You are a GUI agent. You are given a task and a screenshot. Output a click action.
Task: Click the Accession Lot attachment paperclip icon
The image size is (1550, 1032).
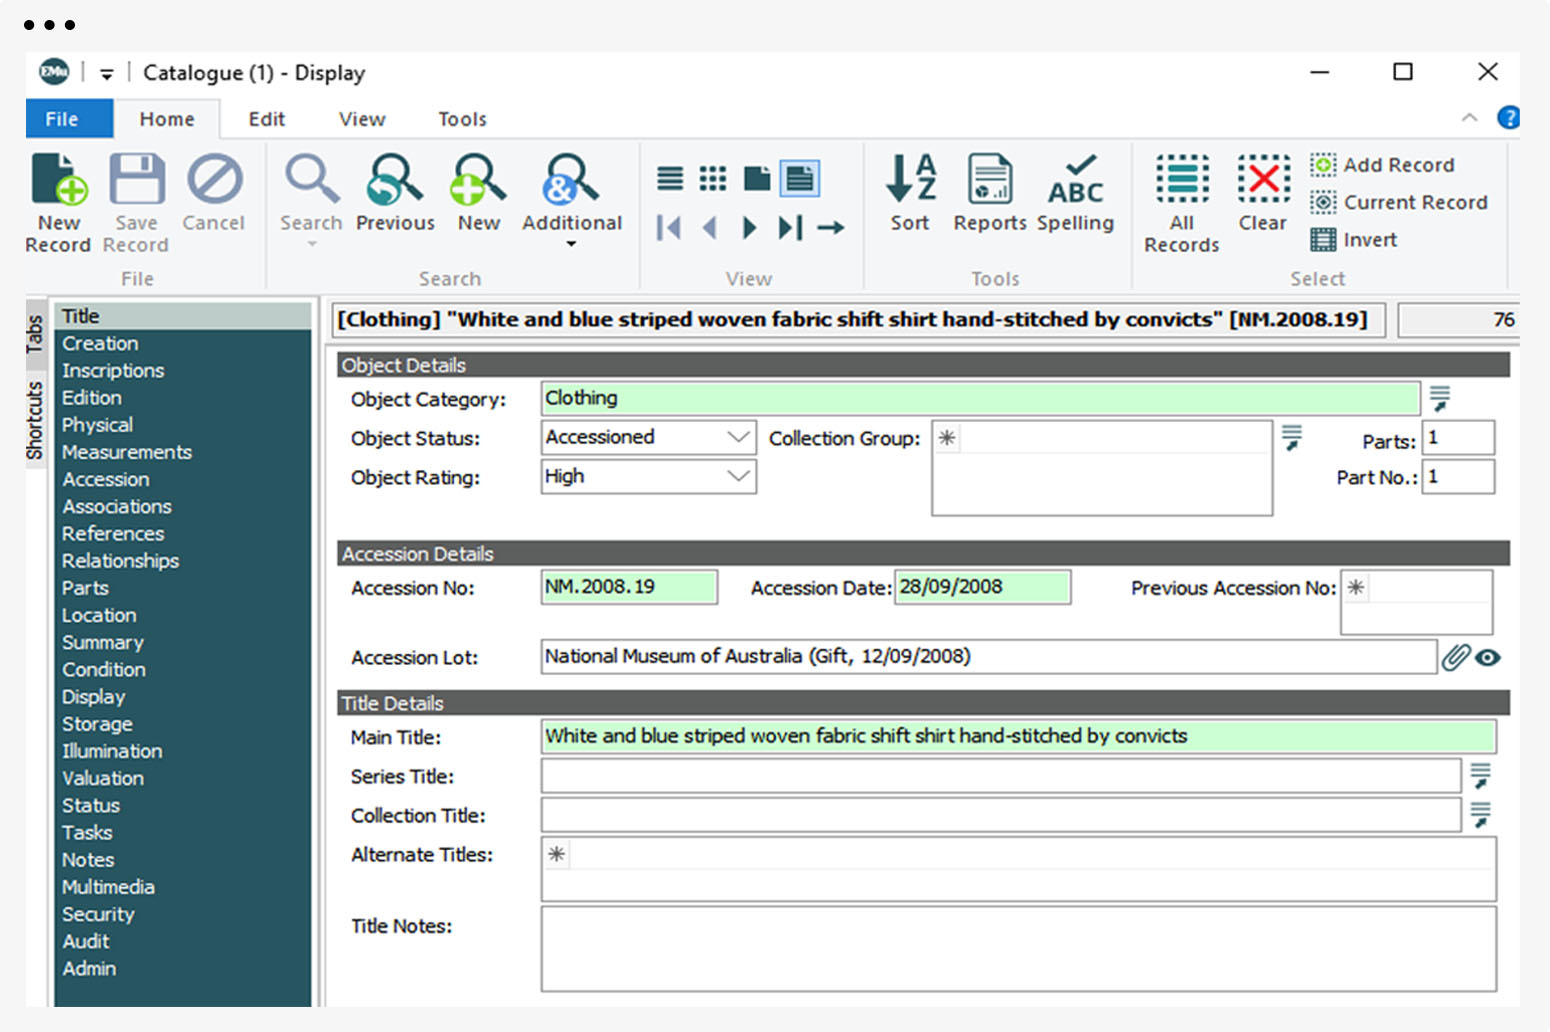[1456, 657]
